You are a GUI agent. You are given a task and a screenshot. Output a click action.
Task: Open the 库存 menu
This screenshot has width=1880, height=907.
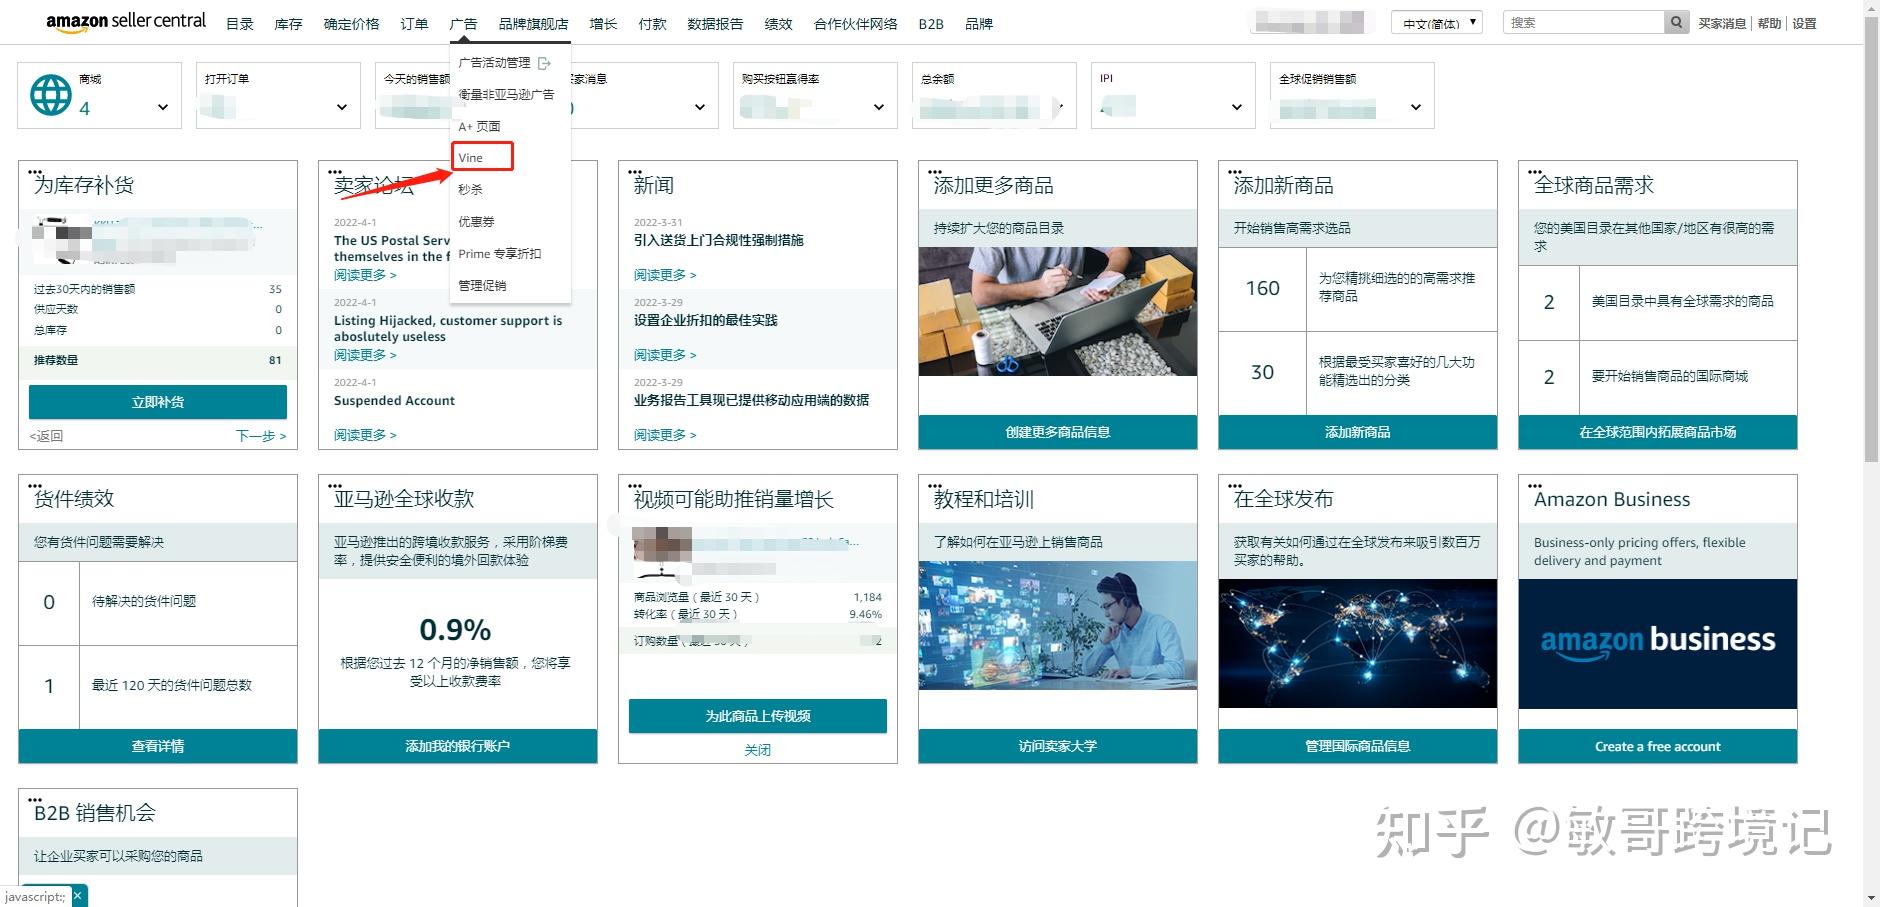(288, 24)
